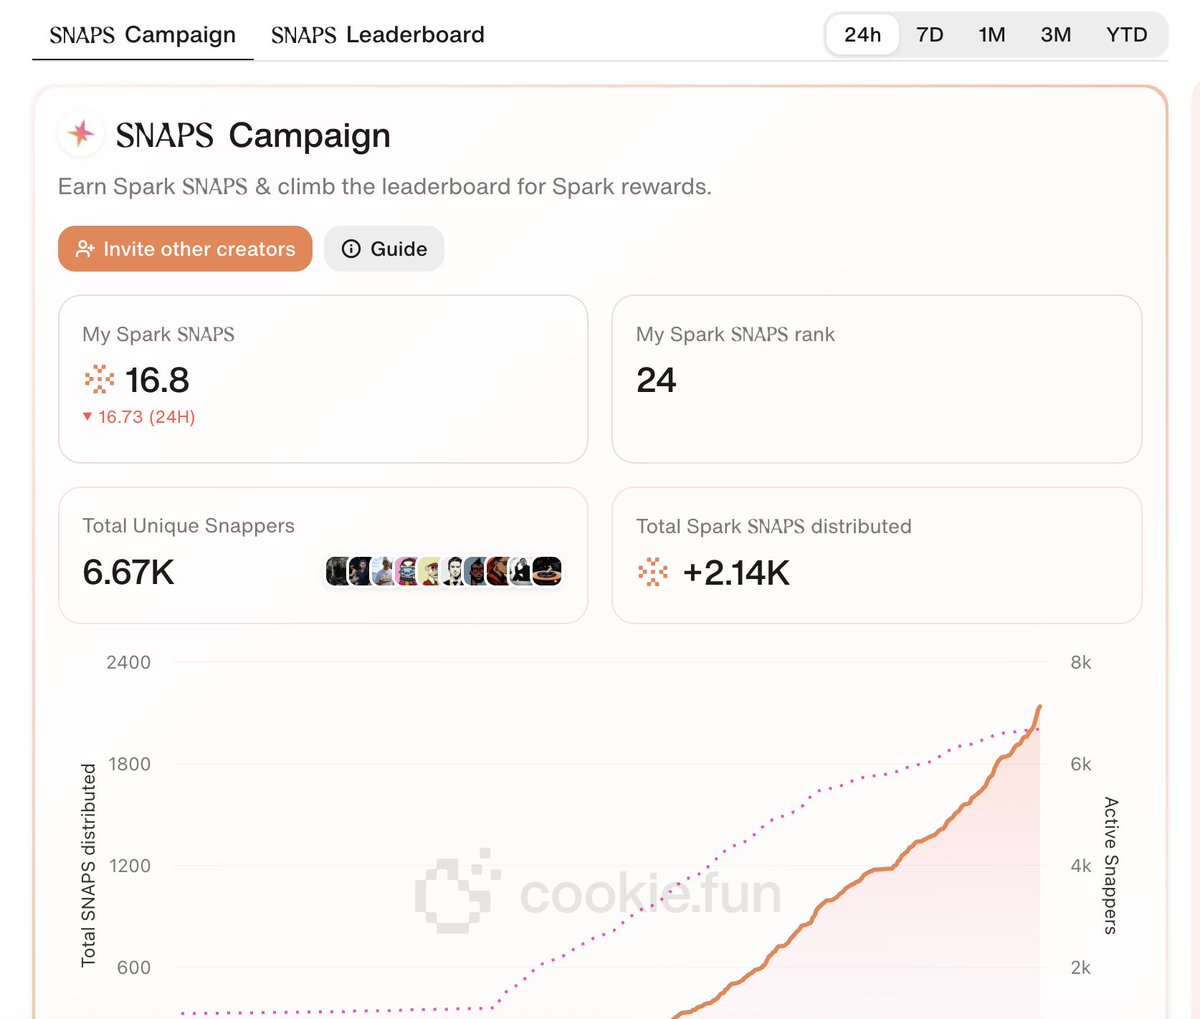Click the 16.73 (24H) change text
This screenshot has height=1019, width=1200.
(146, 417)
